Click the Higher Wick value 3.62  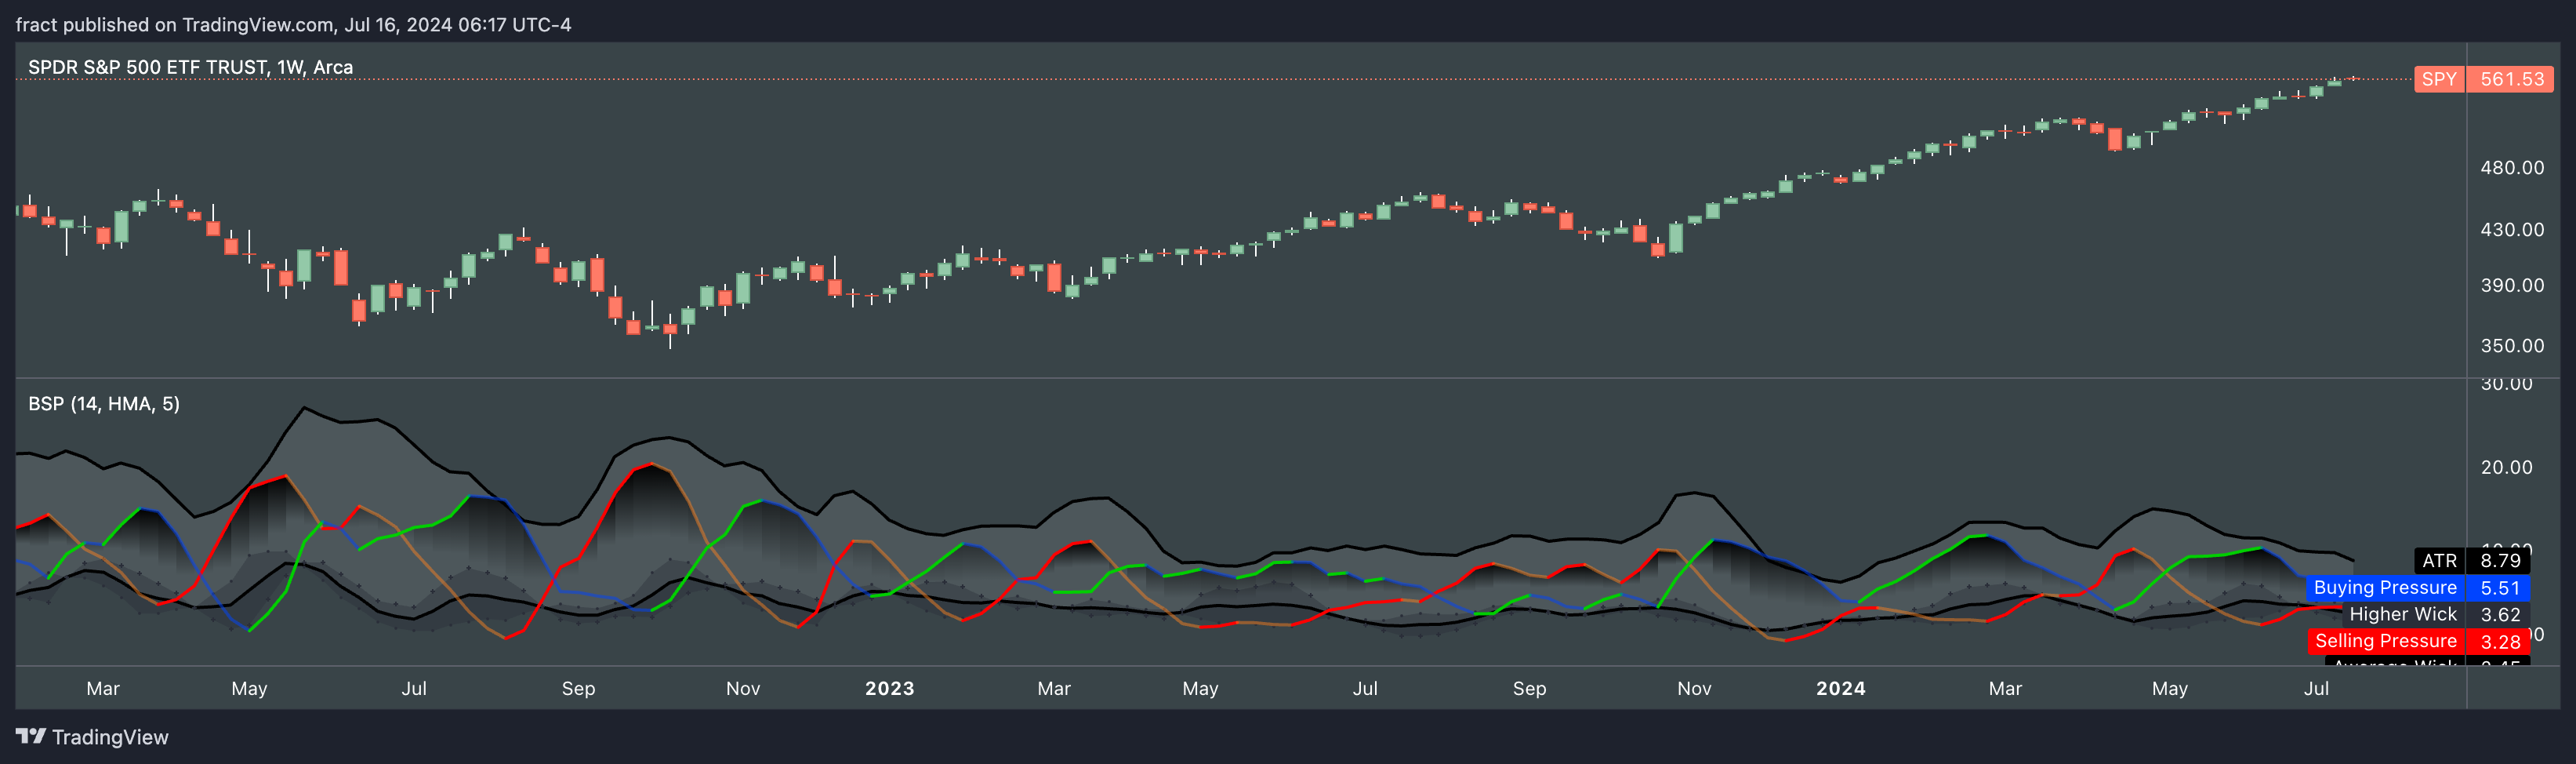click(2499, 615)
